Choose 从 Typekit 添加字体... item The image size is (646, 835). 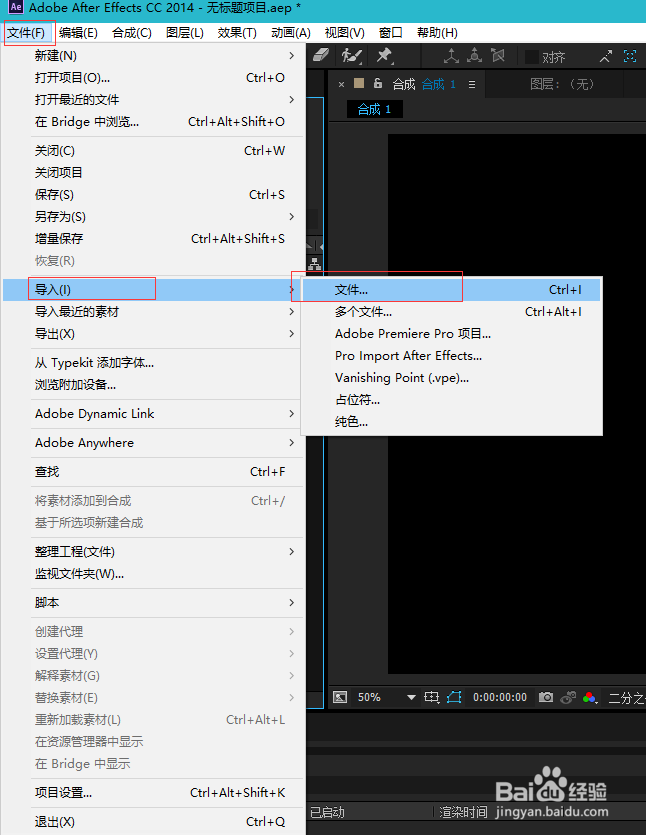[153, 363]
